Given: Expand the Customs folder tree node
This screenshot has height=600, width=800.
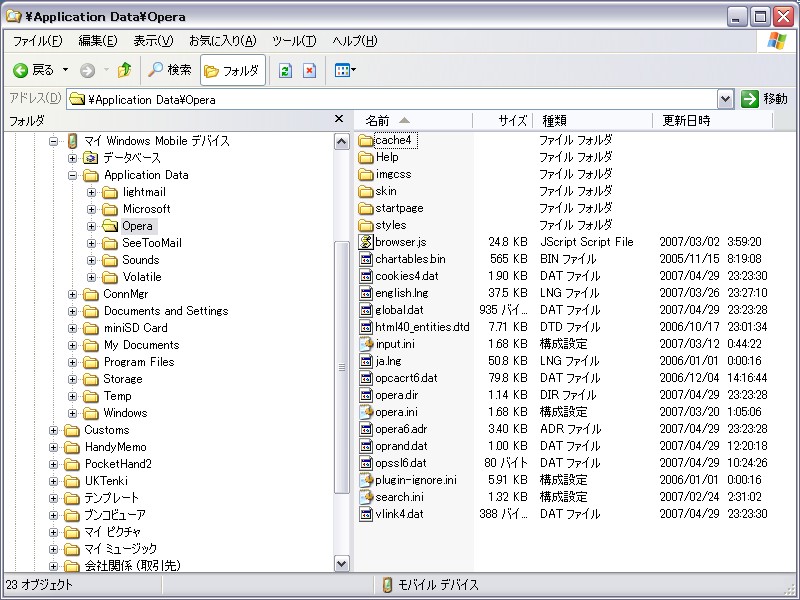Looking at the screenshot, I should (53, 430).
